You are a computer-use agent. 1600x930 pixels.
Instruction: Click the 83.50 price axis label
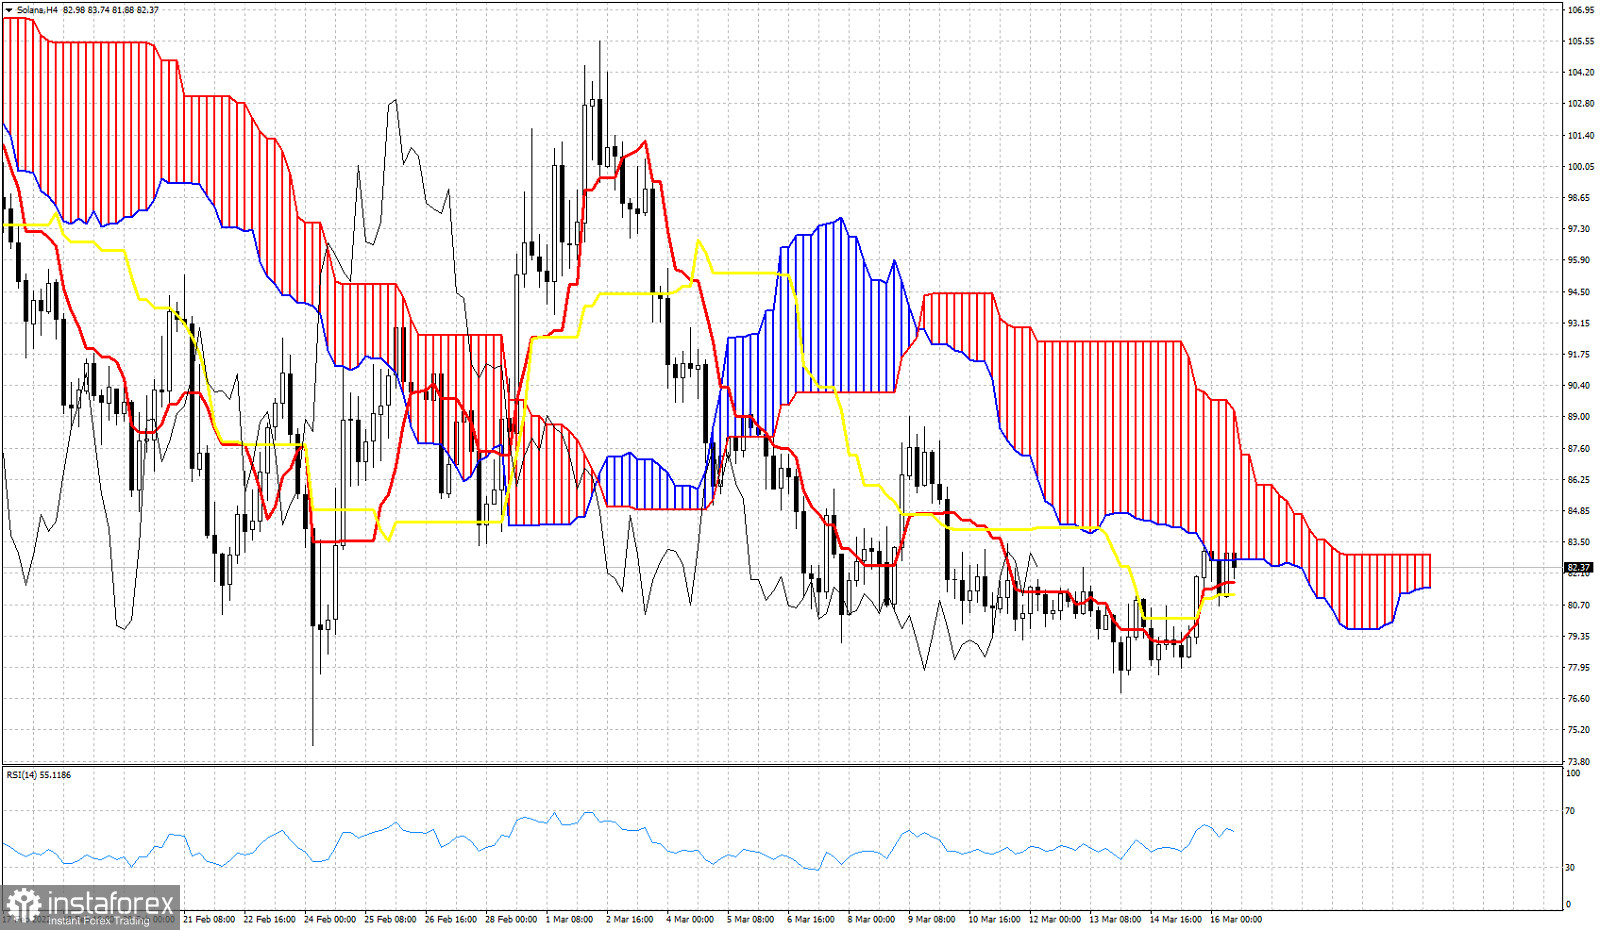click(x=1578, y=542)
